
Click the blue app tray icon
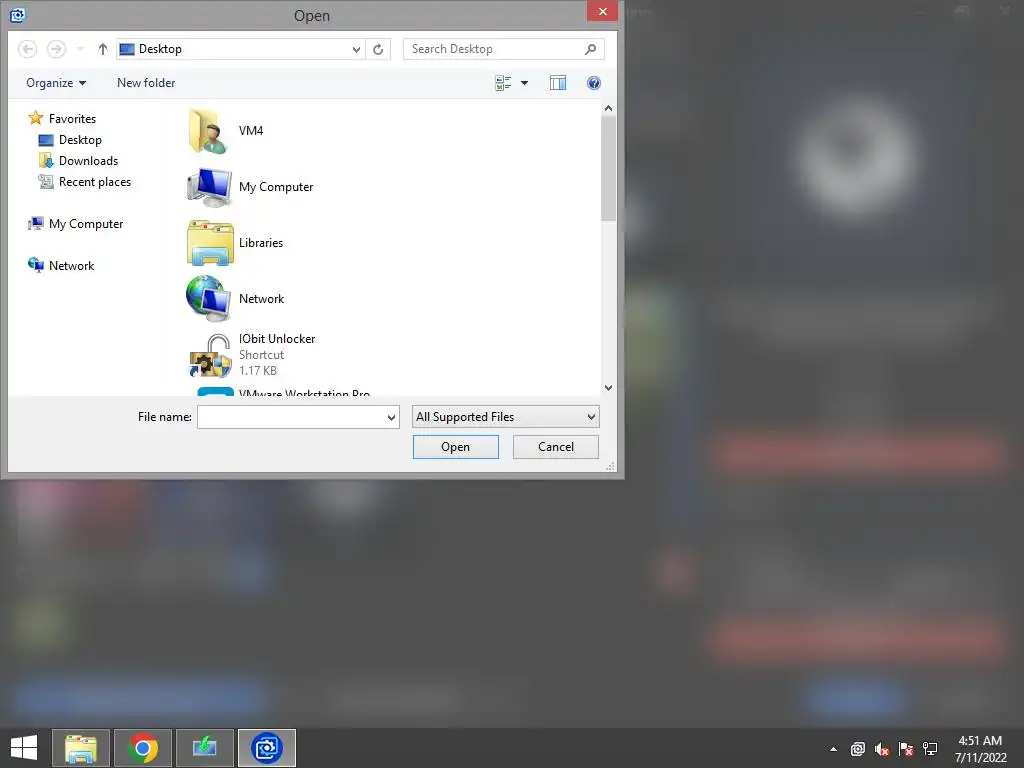(x=857, y=749)
